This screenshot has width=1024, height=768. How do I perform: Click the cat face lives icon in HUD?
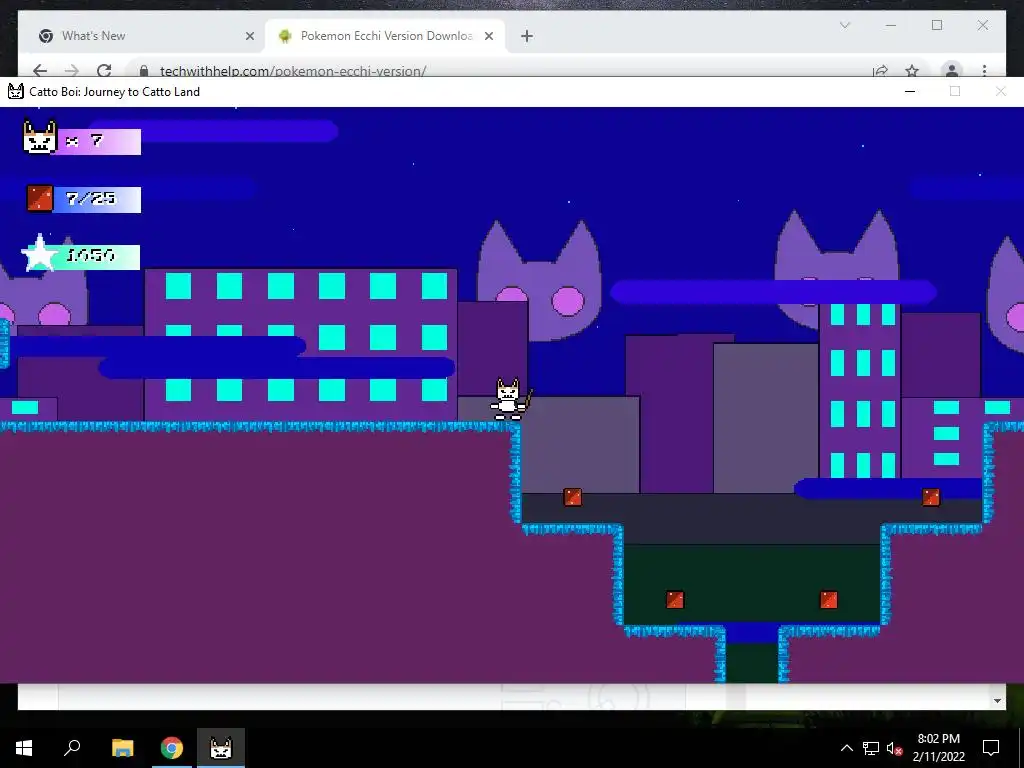pyautogui.click(x=39, y=136)
